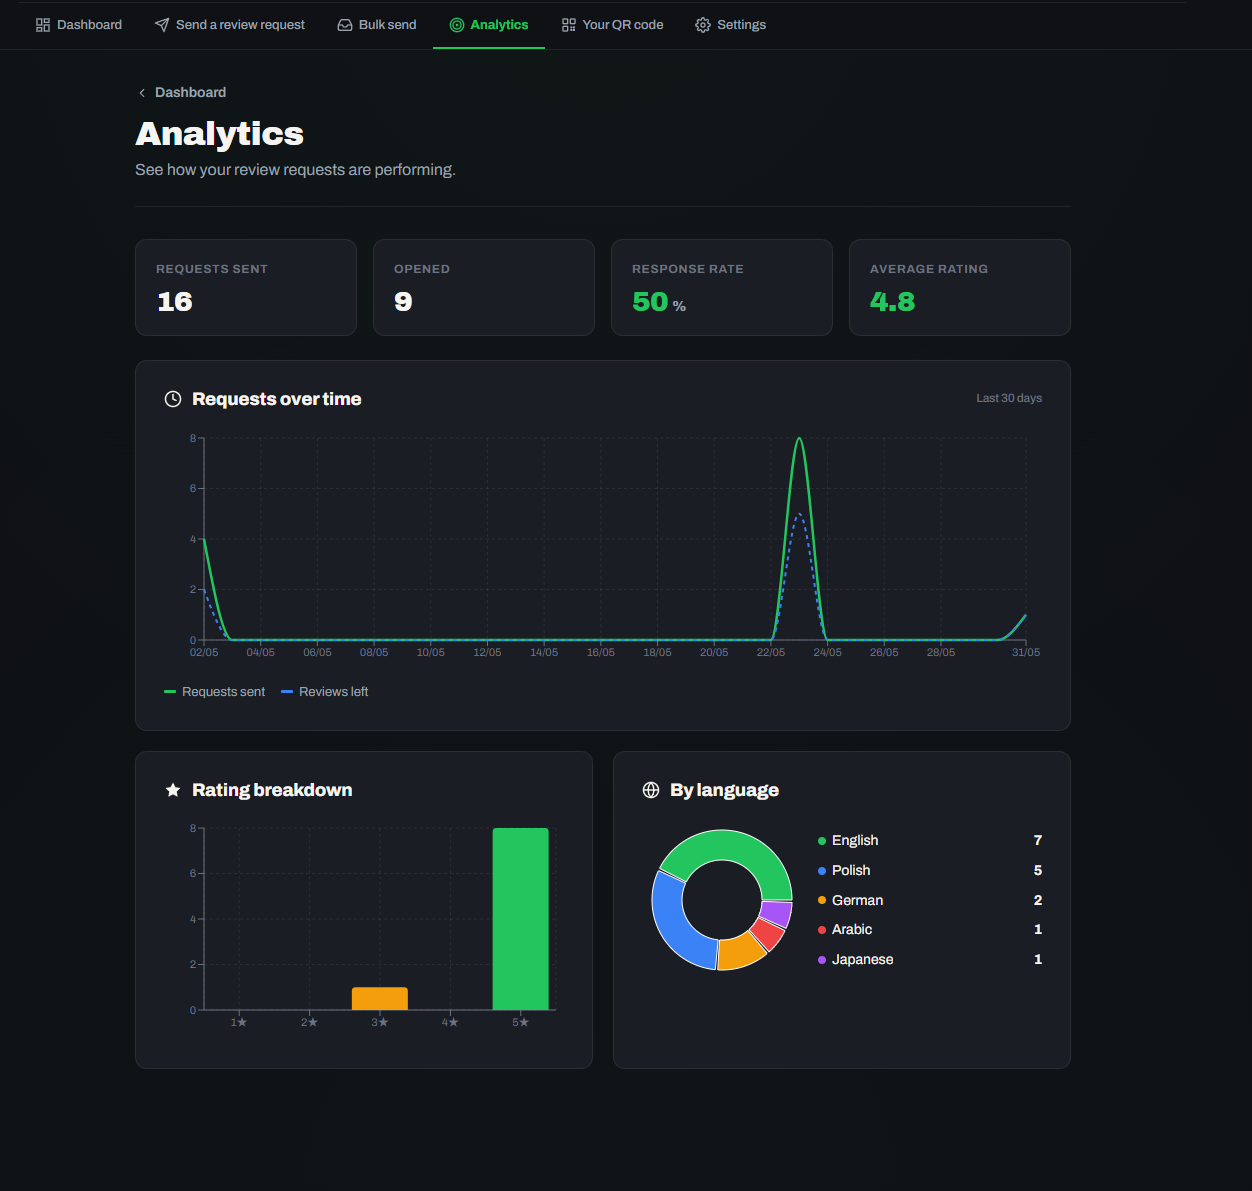
Task: Click the "Japanese" language row label
Action: [863, 960]
